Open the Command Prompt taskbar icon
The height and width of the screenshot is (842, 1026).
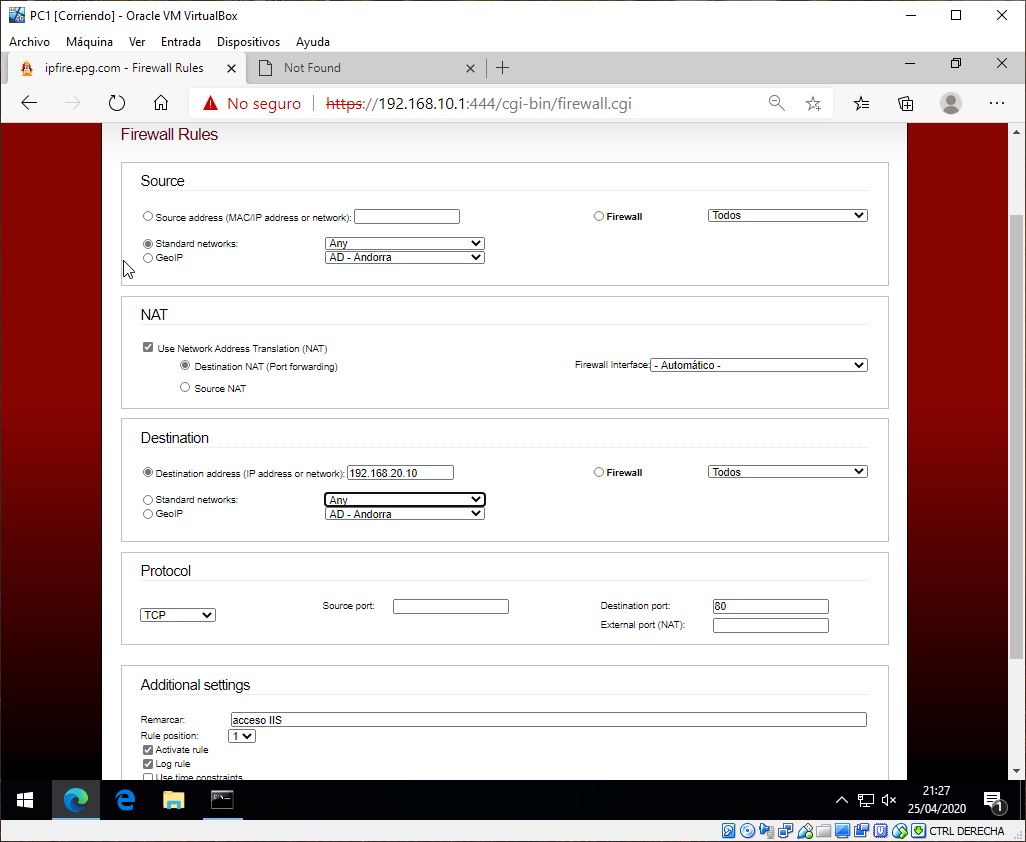click(x=222, y=799)
